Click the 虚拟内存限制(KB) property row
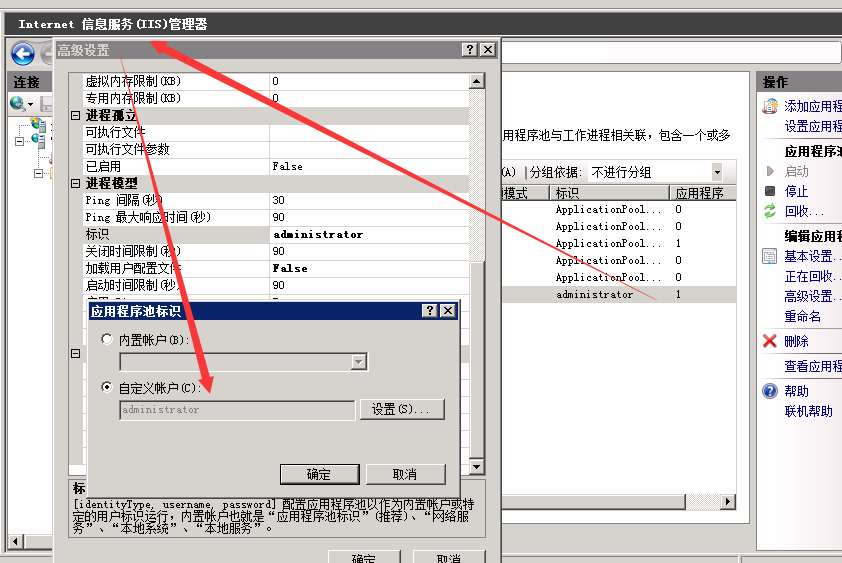The image size is (842, 563). pyautogui.click(x=276, y=81)
